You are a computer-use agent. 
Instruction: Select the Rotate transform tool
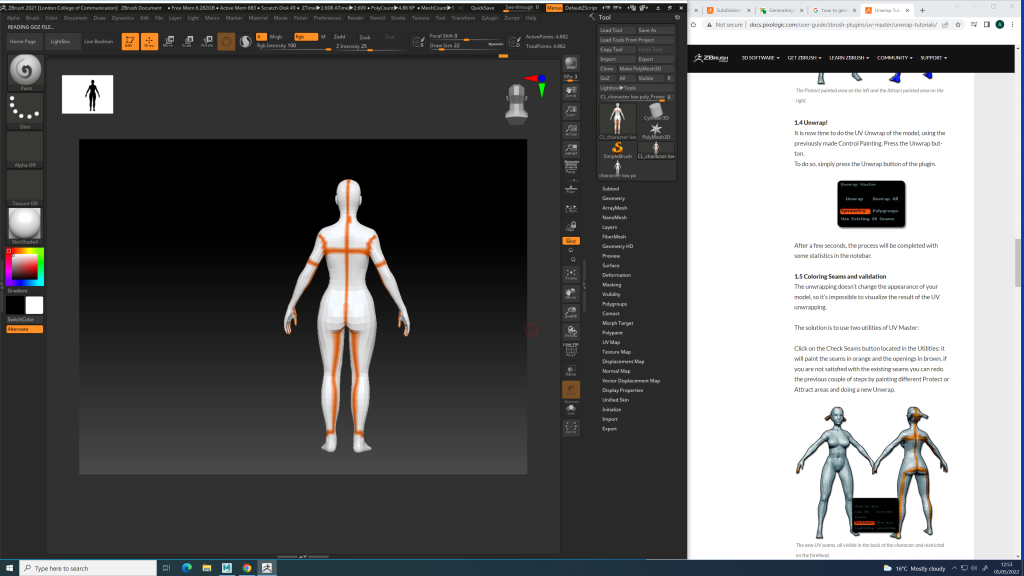(206, 42)
